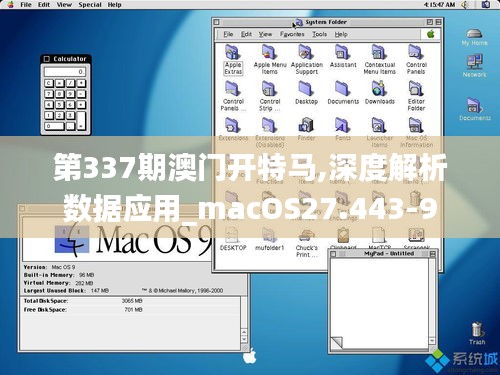Open the Scrapbook file icon
500x375 pixels.
[416, 236]
